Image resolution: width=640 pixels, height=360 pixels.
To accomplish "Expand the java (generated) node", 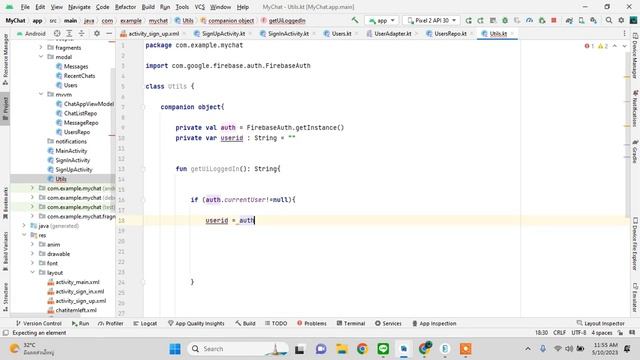I will click(x=24, y=226).
